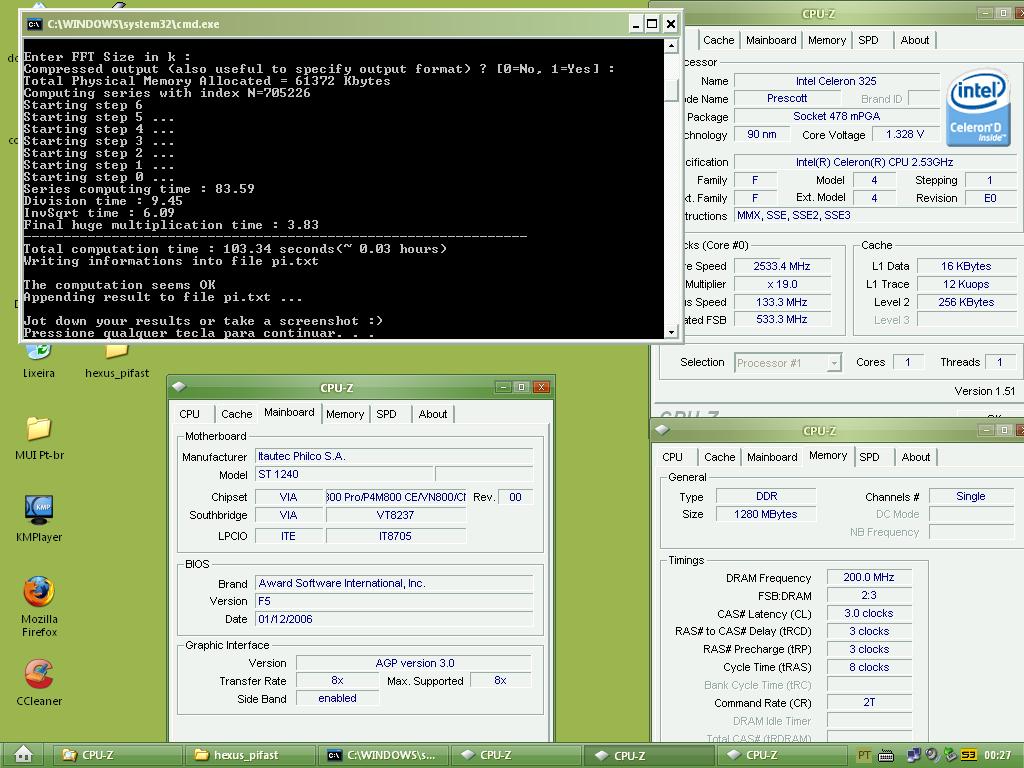Open Mainboard tab in top CPU-Z window
Viewport: 1024px width, 768px height.
(771, 40)
